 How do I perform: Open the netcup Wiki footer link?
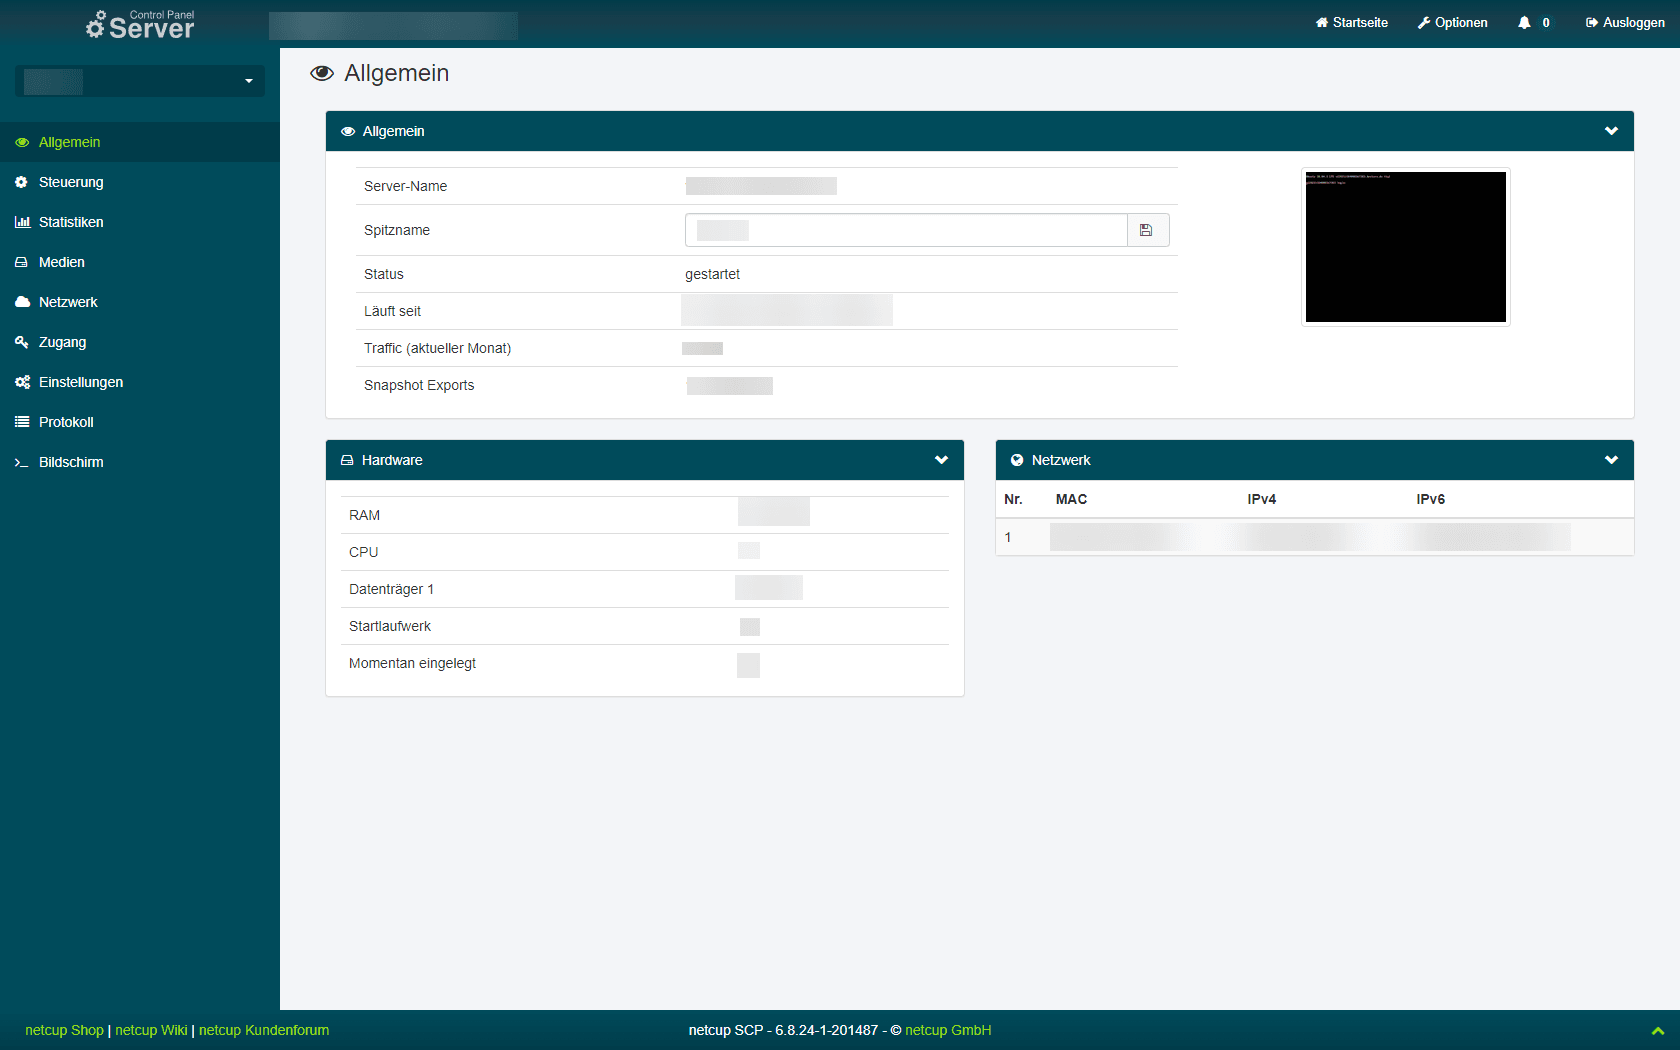pyautogui.click(x=151, y=1030)
